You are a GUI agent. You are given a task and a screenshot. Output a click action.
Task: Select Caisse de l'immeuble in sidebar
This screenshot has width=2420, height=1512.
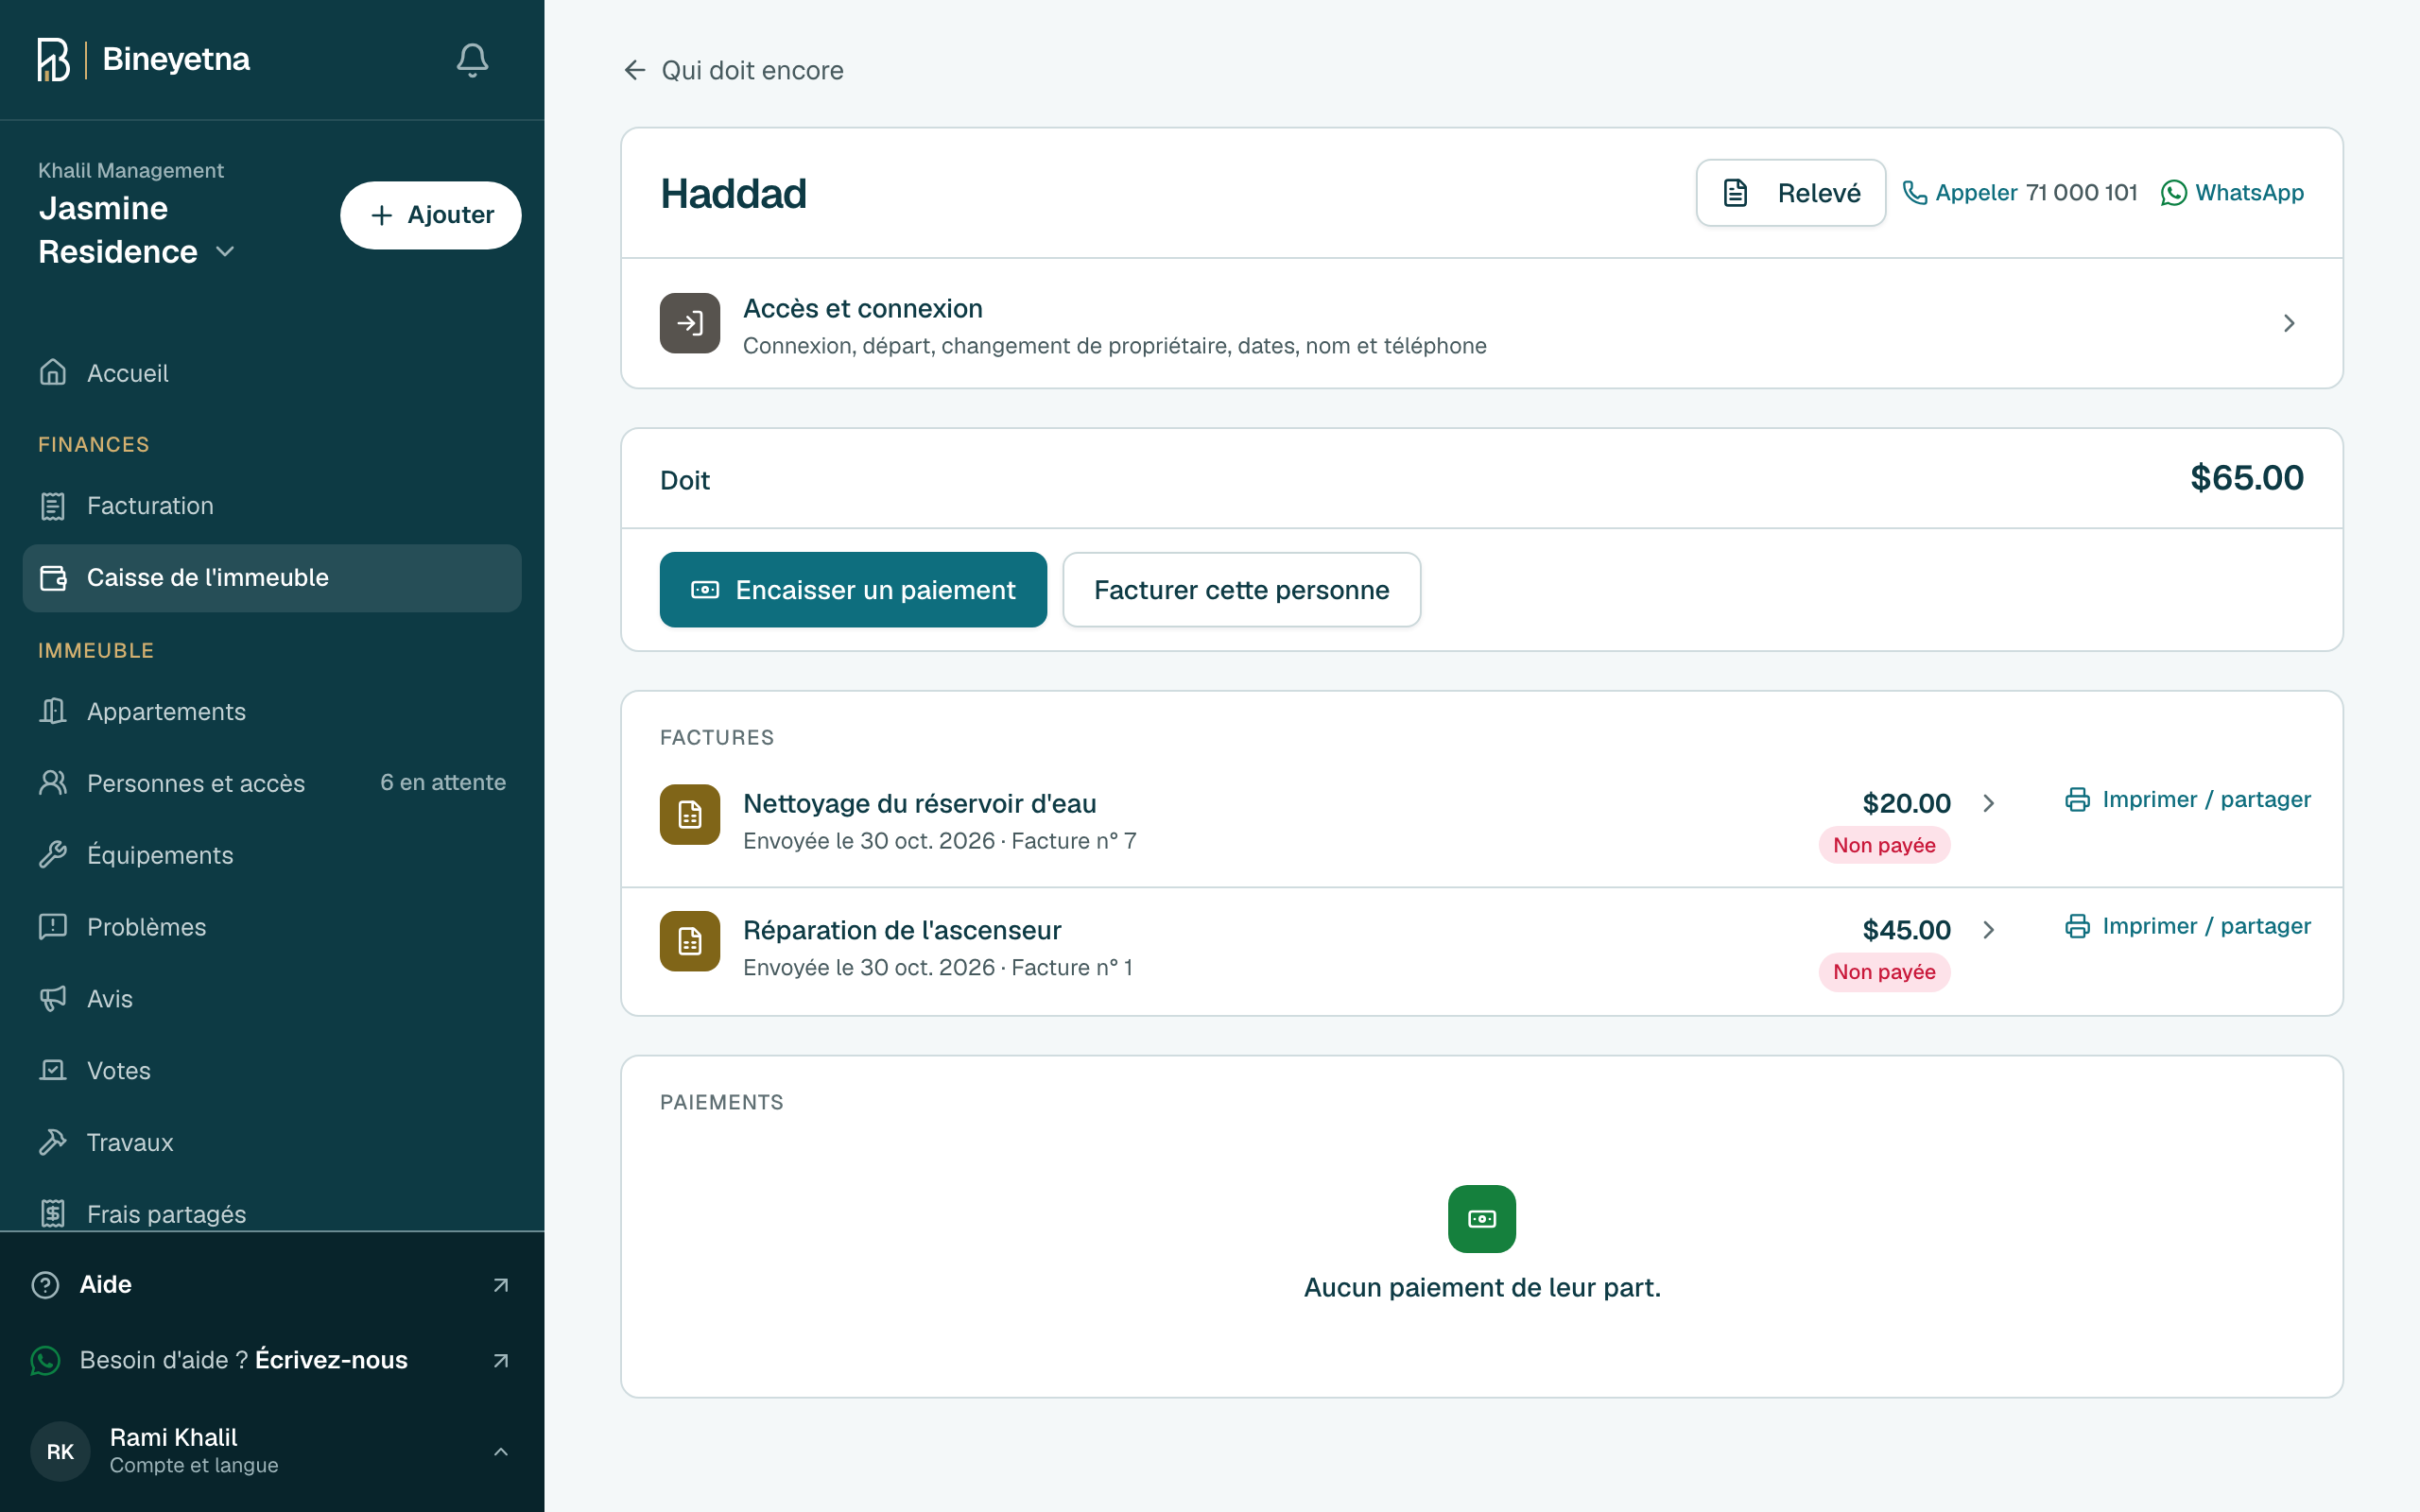pyautogui.click(x=272, y=578)
